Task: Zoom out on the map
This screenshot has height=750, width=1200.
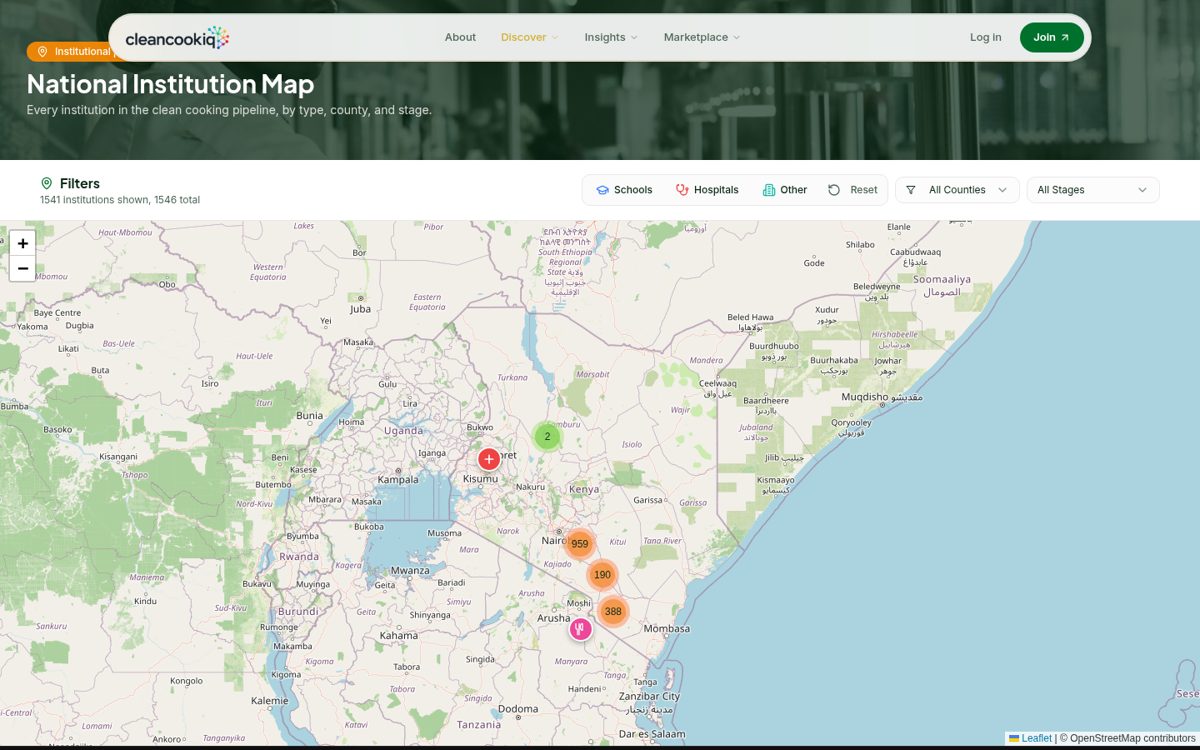Action: point(23,269)
